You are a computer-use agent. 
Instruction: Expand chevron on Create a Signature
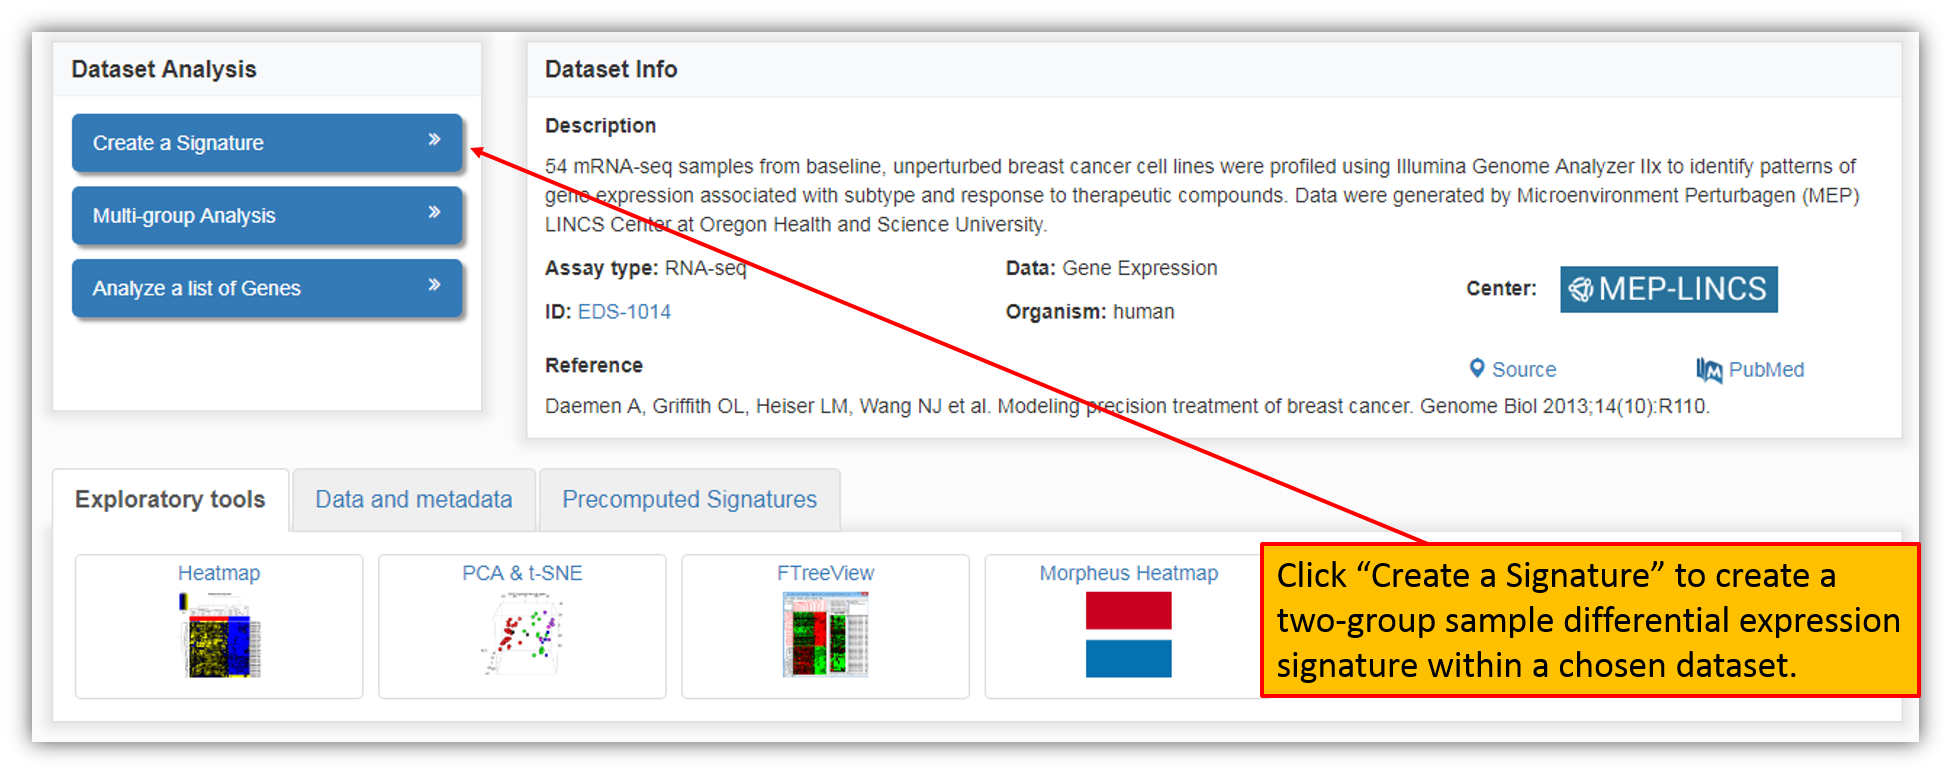[434, 140]
